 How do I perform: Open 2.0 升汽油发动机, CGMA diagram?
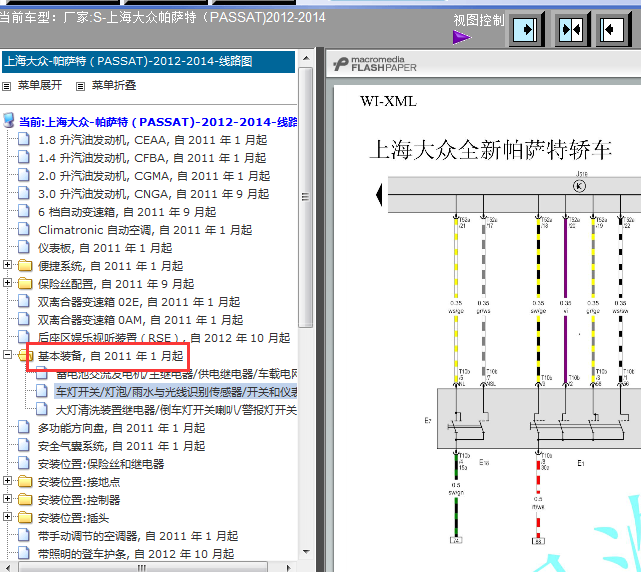[x=154, y=176]
